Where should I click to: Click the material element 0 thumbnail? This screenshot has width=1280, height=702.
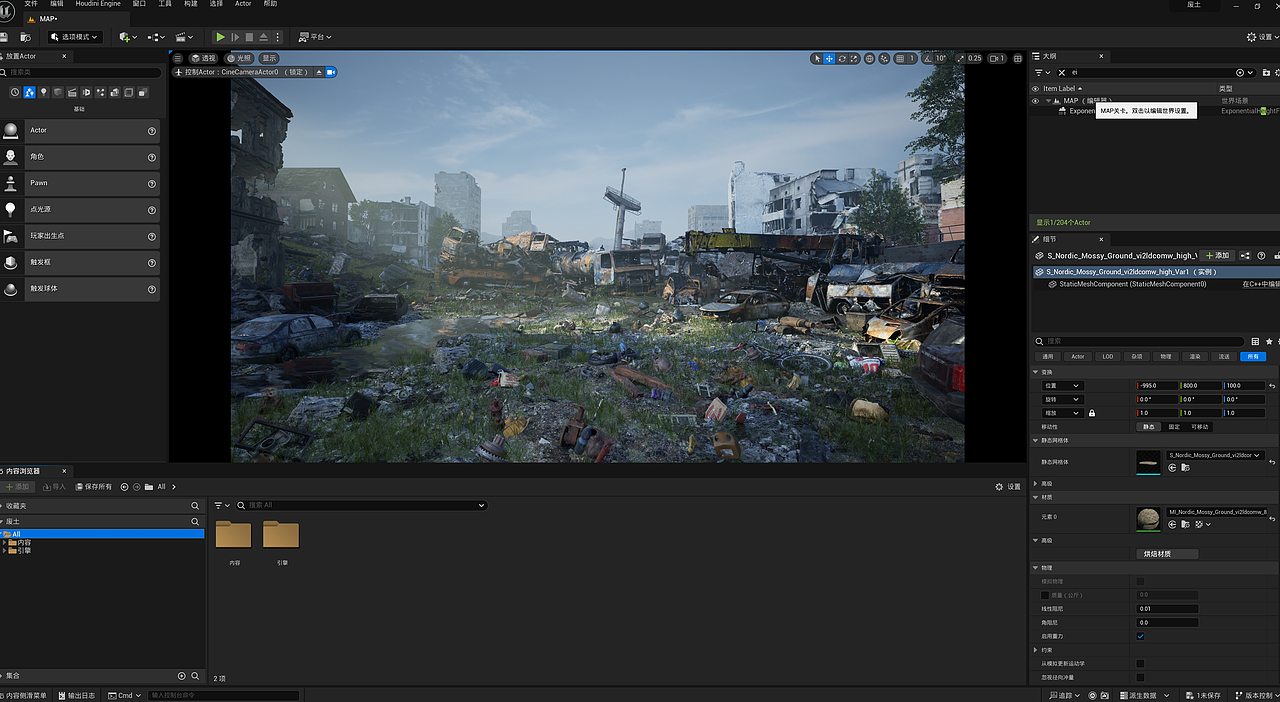point(1148,518)
